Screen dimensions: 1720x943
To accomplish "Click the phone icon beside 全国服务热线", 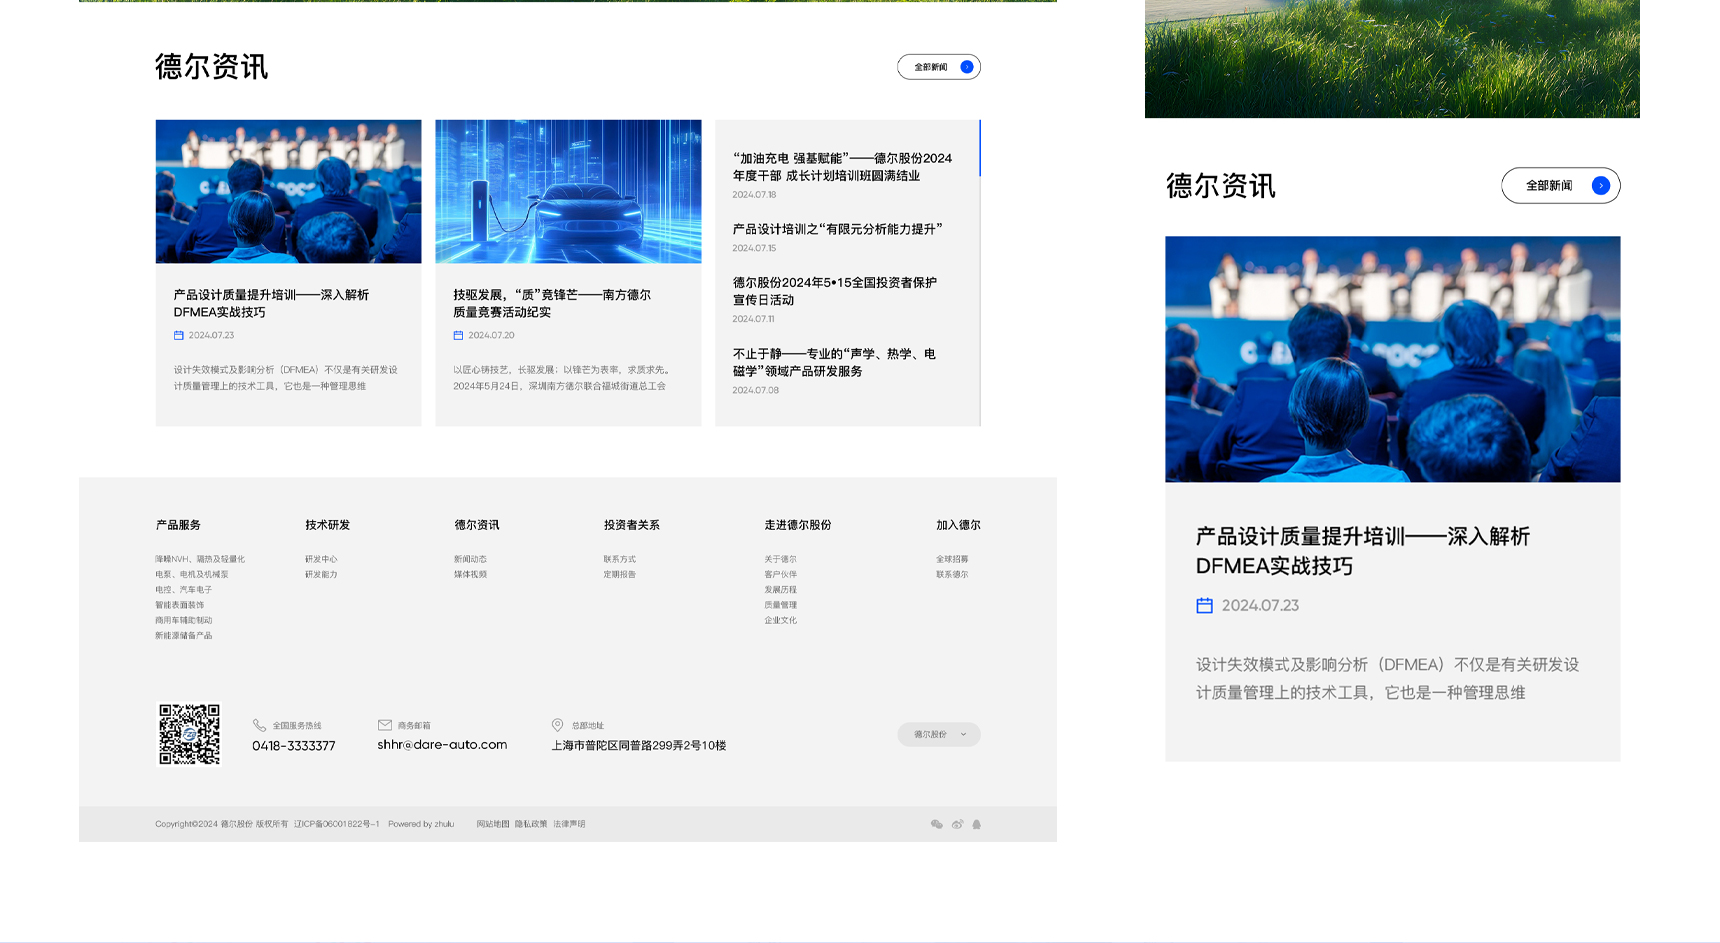I will click(259, 725).
